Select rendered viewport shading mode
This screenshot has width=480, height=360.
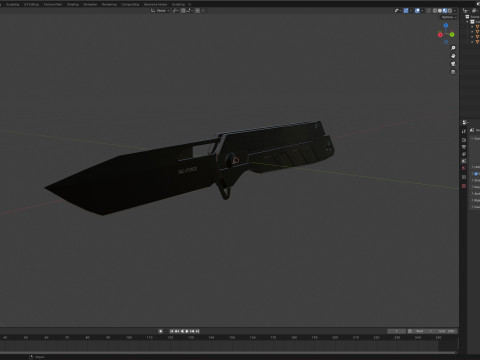[450, 11]
